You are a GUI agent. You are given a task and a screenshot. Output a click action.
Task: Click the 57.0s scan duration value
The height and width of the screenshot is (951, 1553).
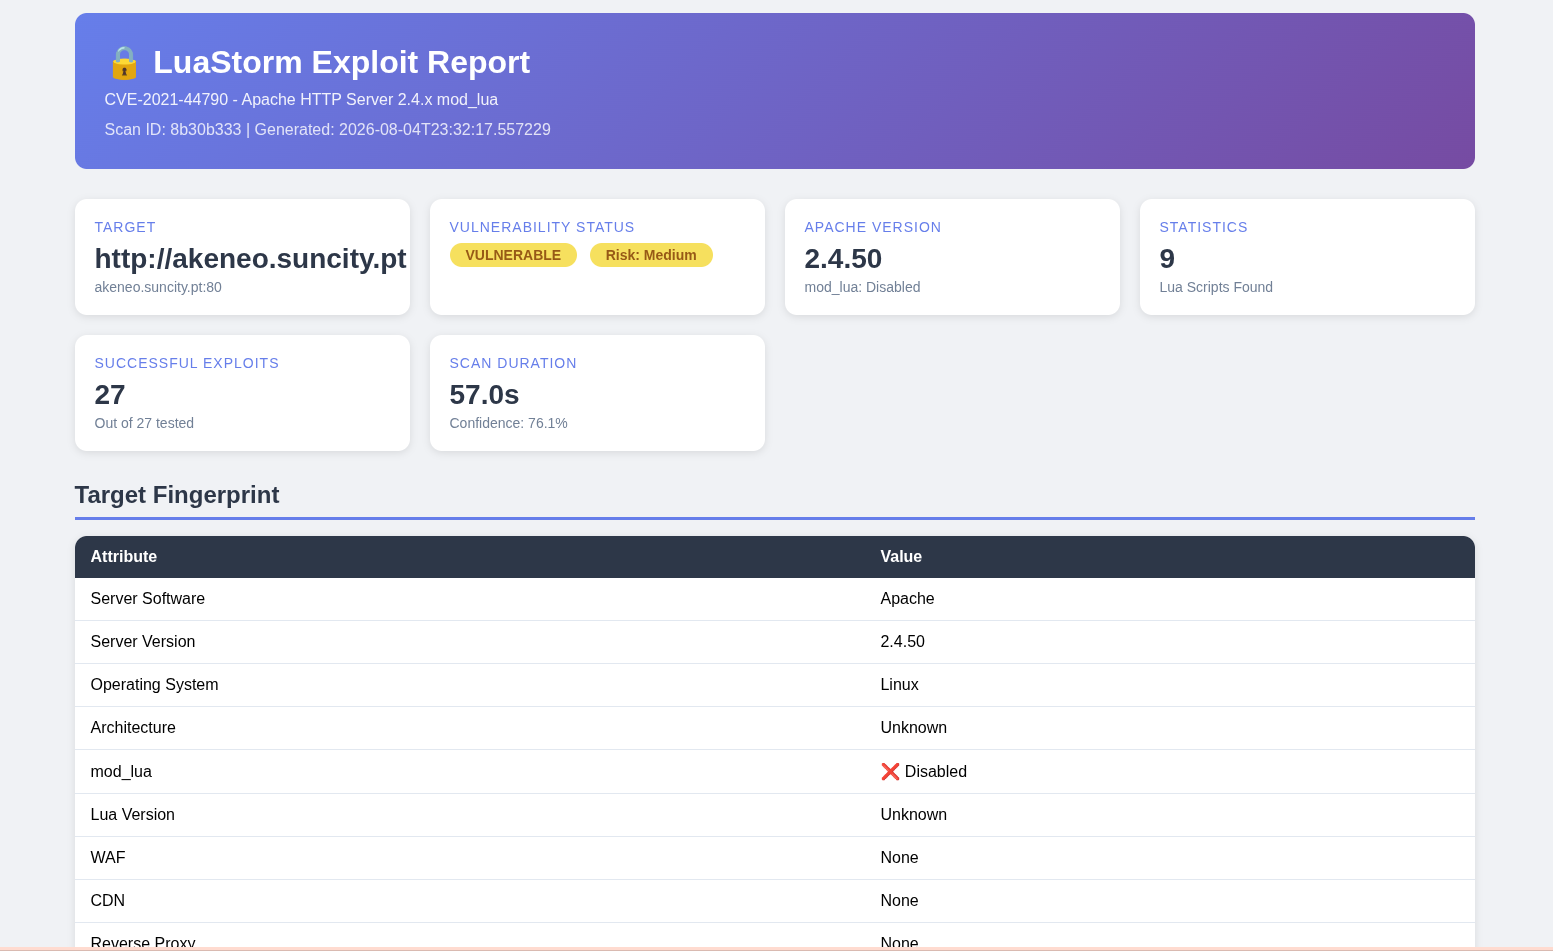tap(484, 395)
